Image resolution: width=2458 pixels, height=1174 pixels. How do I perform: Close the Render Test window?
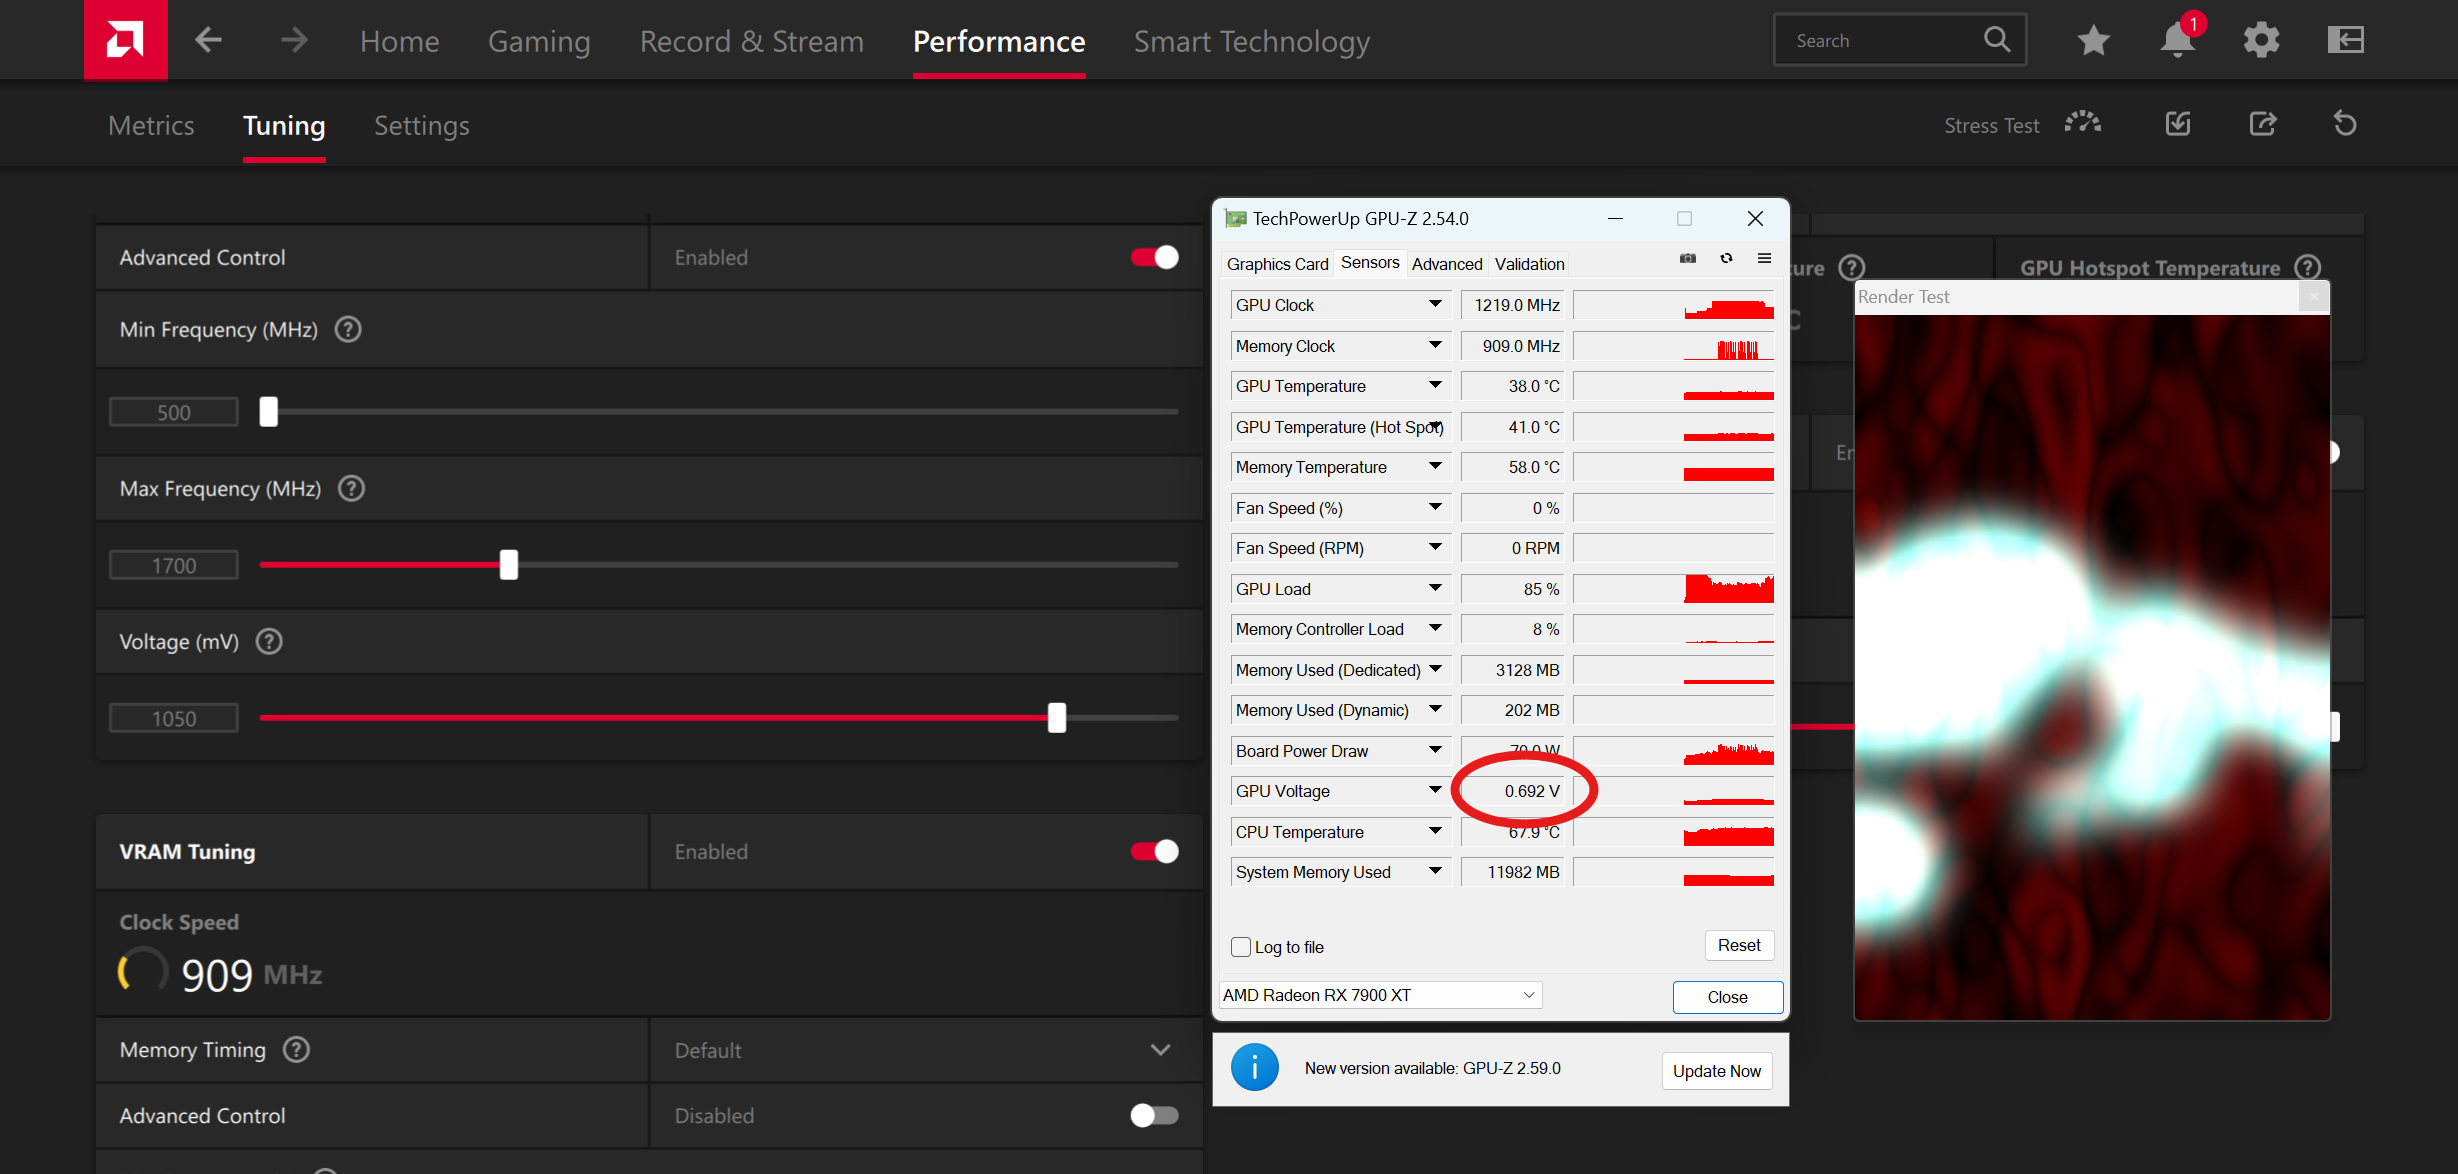coord(2314,296)
